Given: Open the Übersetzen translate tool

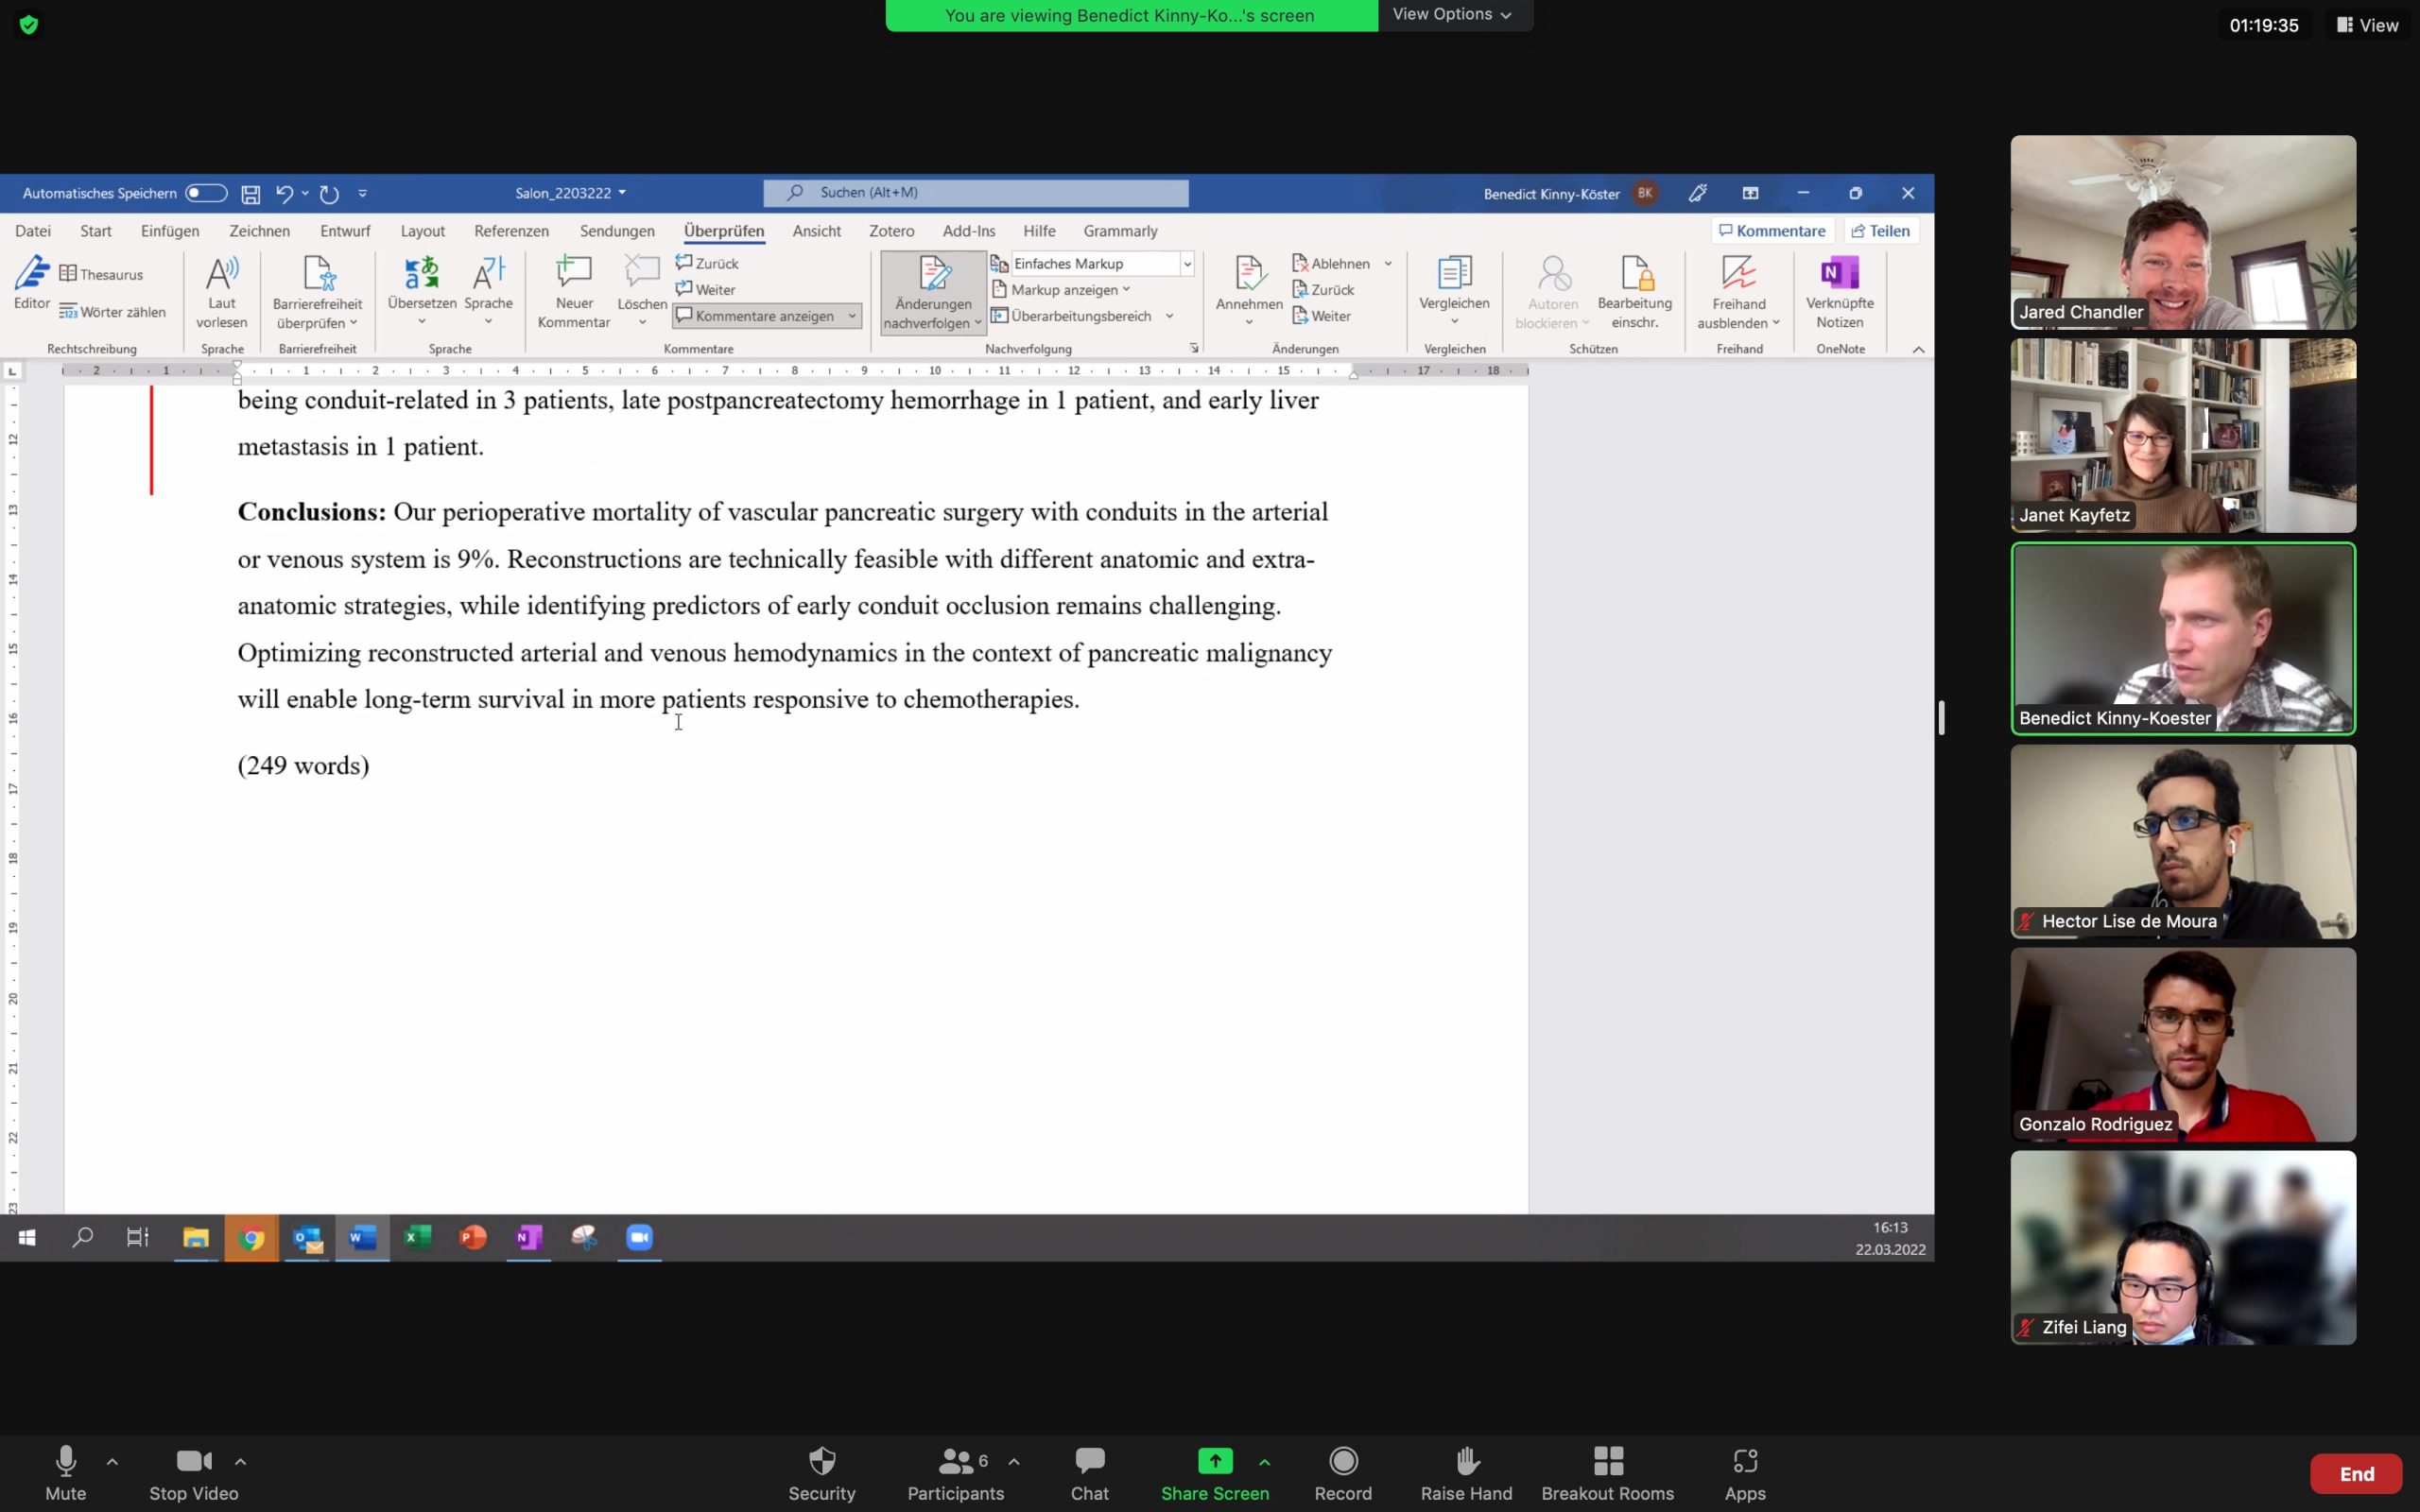Looking at the screenshot, I should (x=421, y=273).
